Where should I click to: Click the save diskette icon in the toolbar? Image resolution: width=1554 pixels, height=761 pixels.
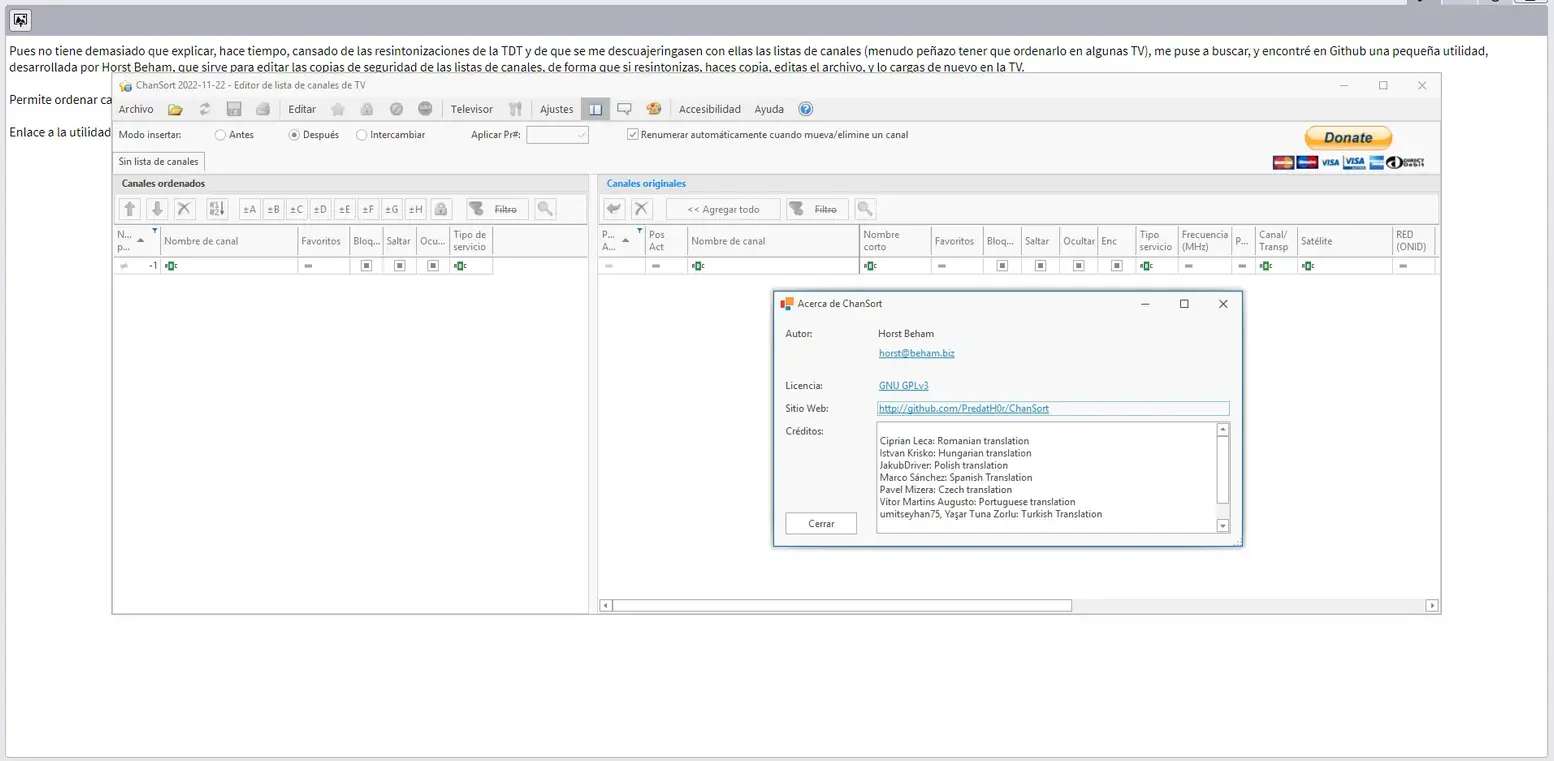point(234,109)
